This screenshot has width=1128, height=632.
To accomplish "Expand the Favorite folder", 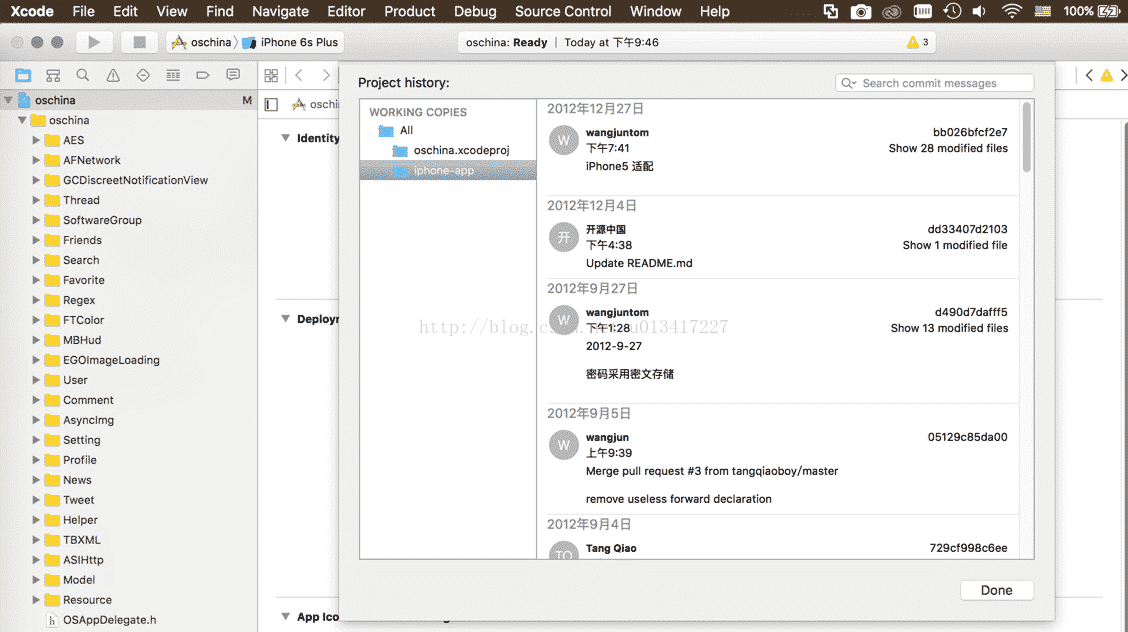I will (x=36, y=280).
